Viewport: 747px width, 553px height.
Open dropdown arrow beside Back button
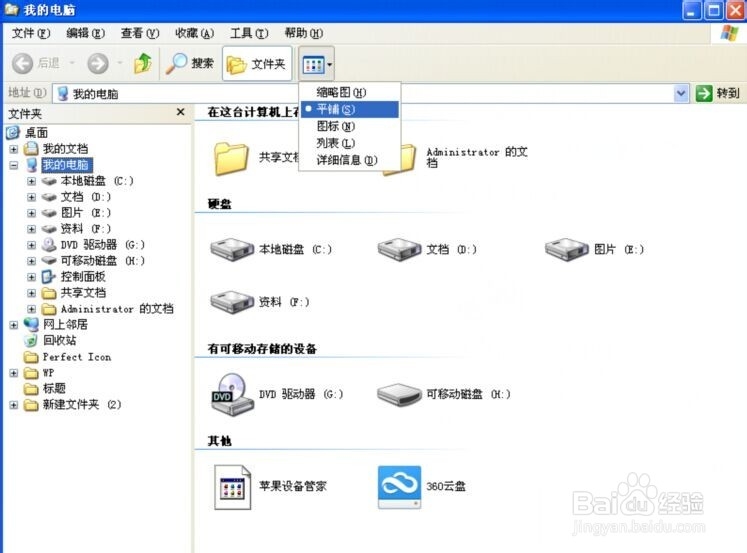click(x=72, y=63)
